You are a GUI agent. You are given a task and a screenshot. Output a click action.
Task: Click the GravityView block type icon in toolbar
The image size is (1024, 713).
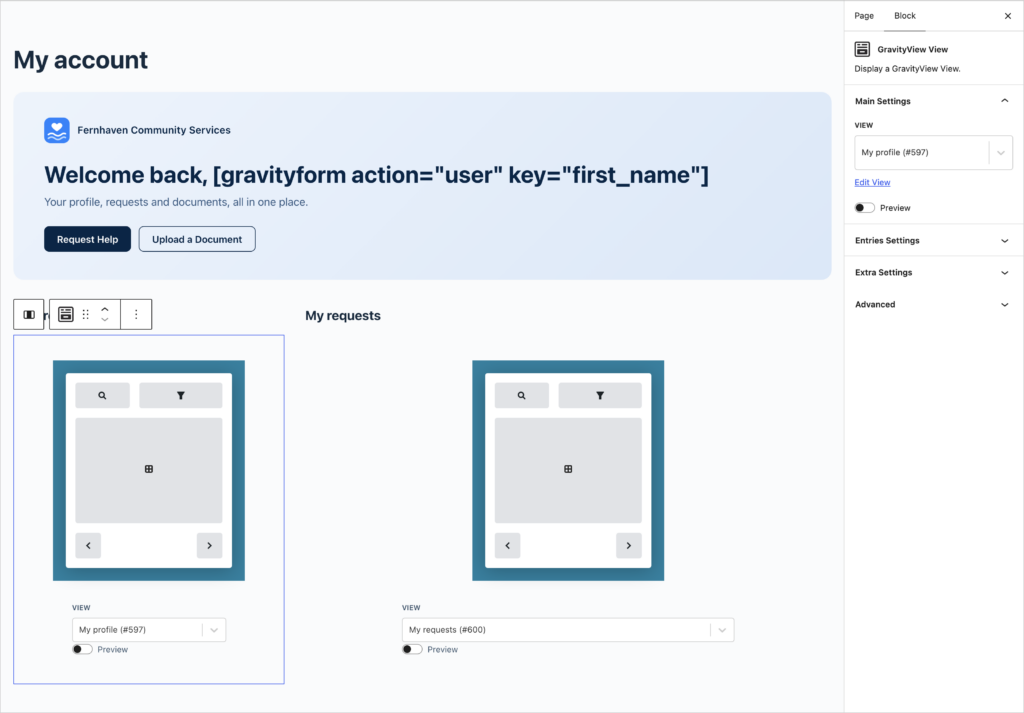tap(66, 315)
